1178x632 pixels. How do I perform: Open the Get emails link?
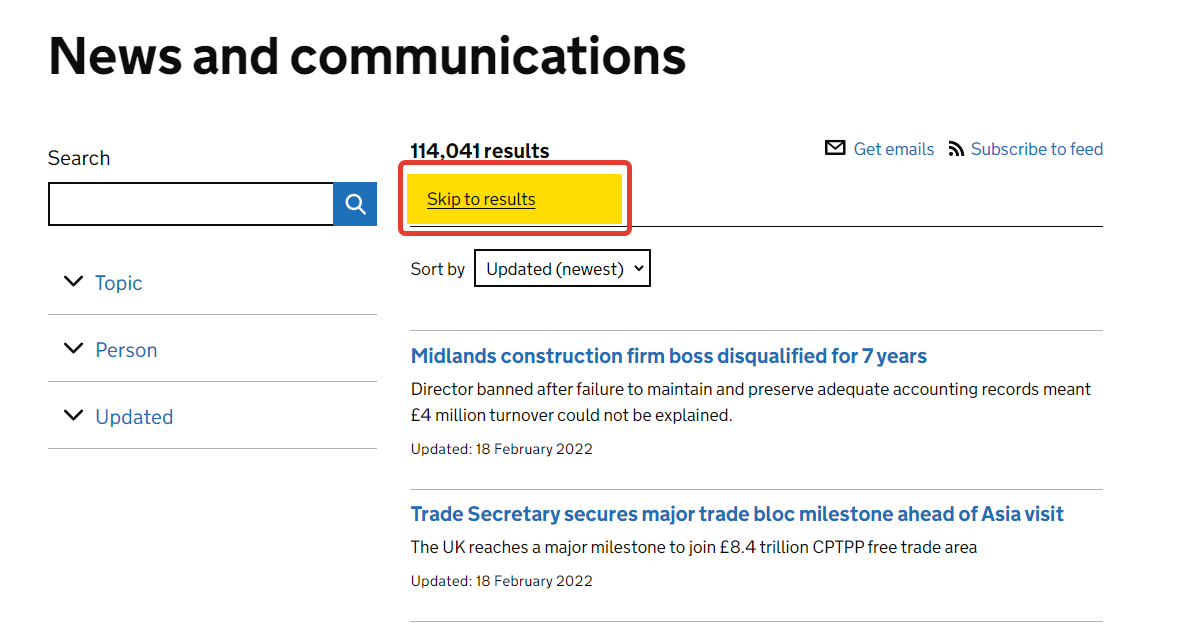click(893, 149)
